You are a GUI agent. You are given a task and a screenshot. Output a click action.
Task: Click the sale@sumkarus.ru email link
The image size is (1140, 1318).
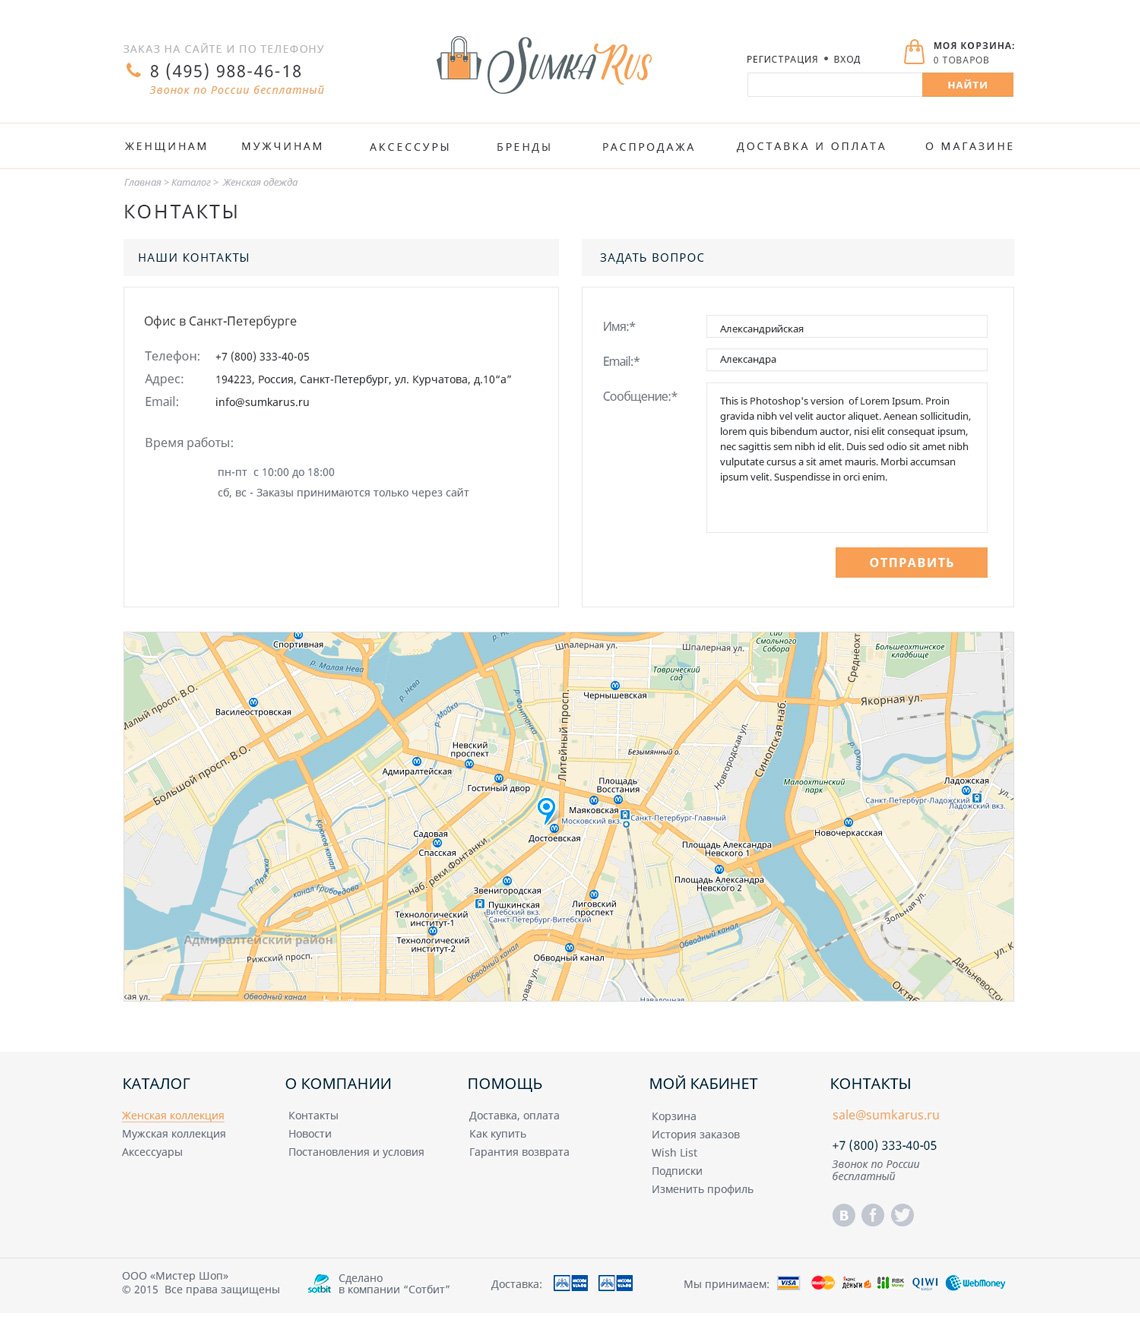pos(886,1115)
